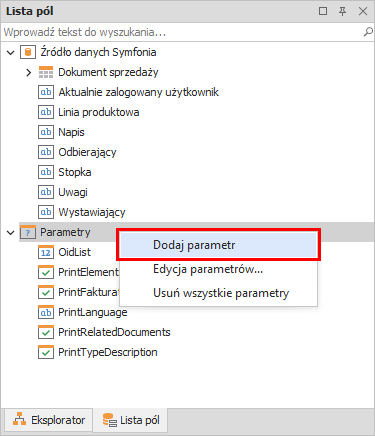375x436 pixels.
Task: Click the field search text box
Action: tap(182, 32)
